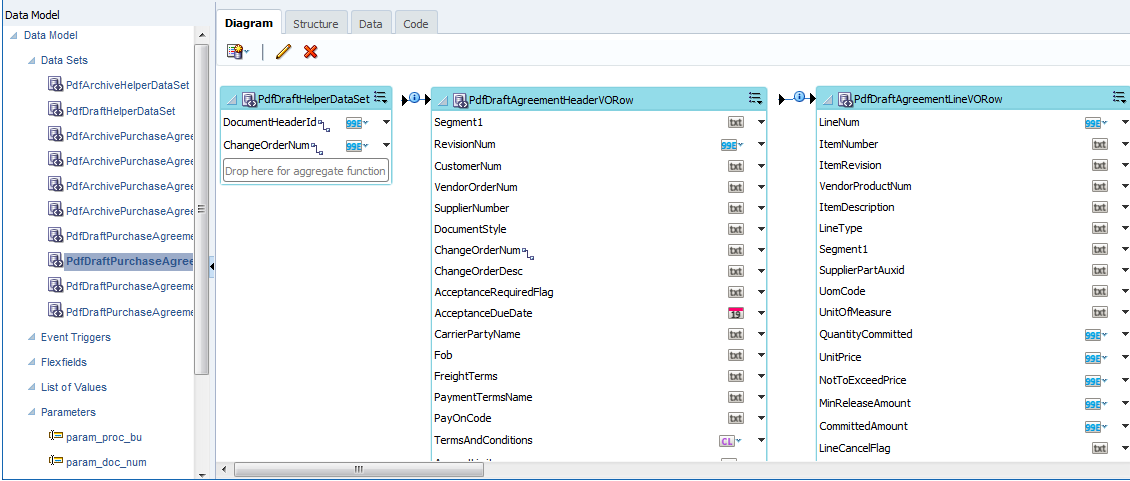Screen dimensions: 1130x481
Task: Open the New Data Set toolbar icon
Action: tap(238, 51)
